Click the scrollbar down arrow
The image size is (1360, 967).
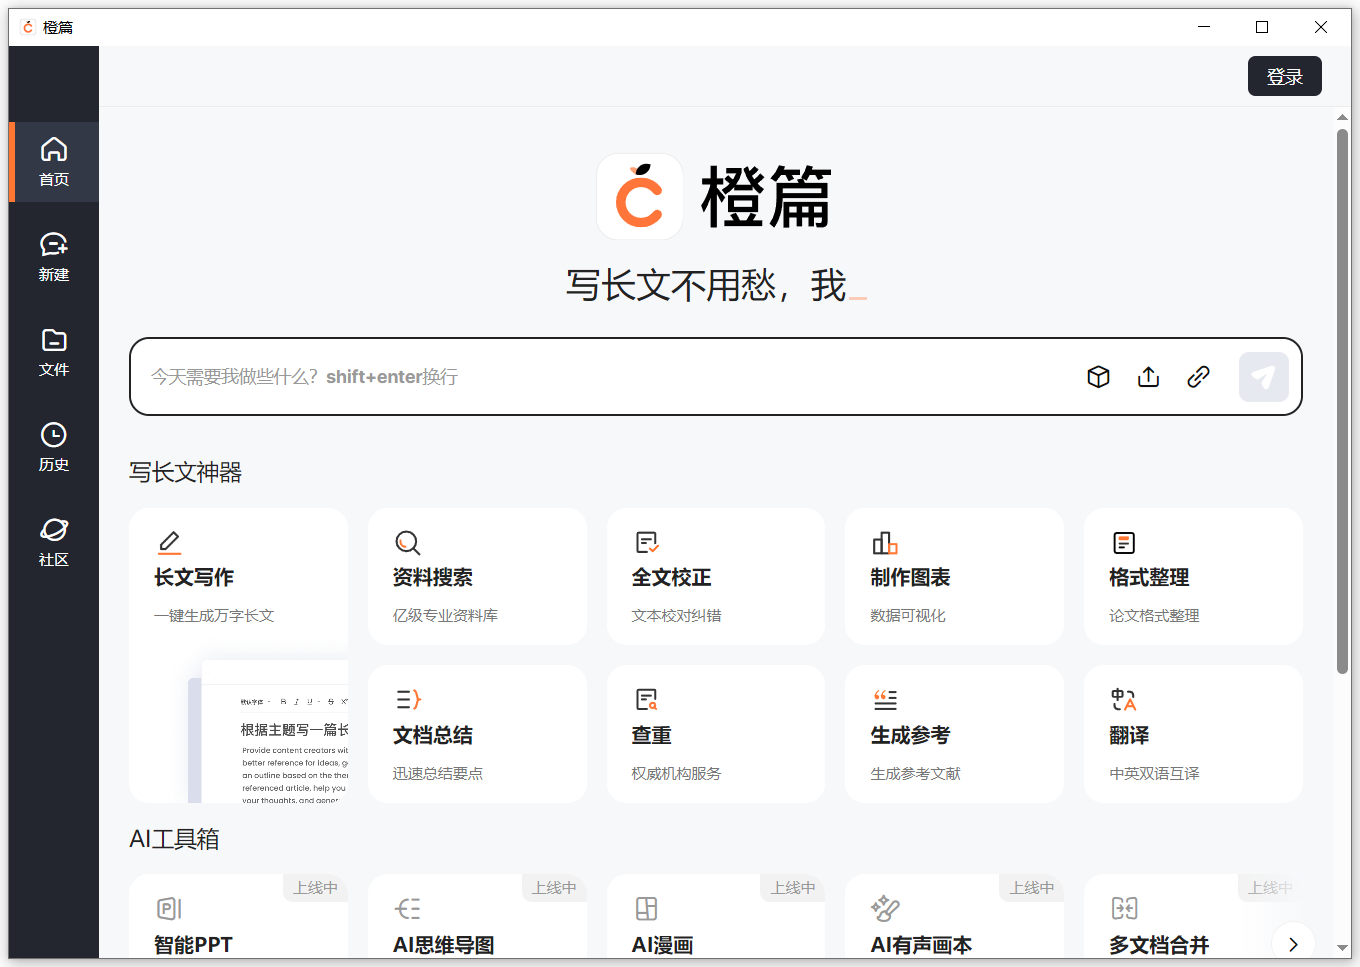(x=1342, y=947)
